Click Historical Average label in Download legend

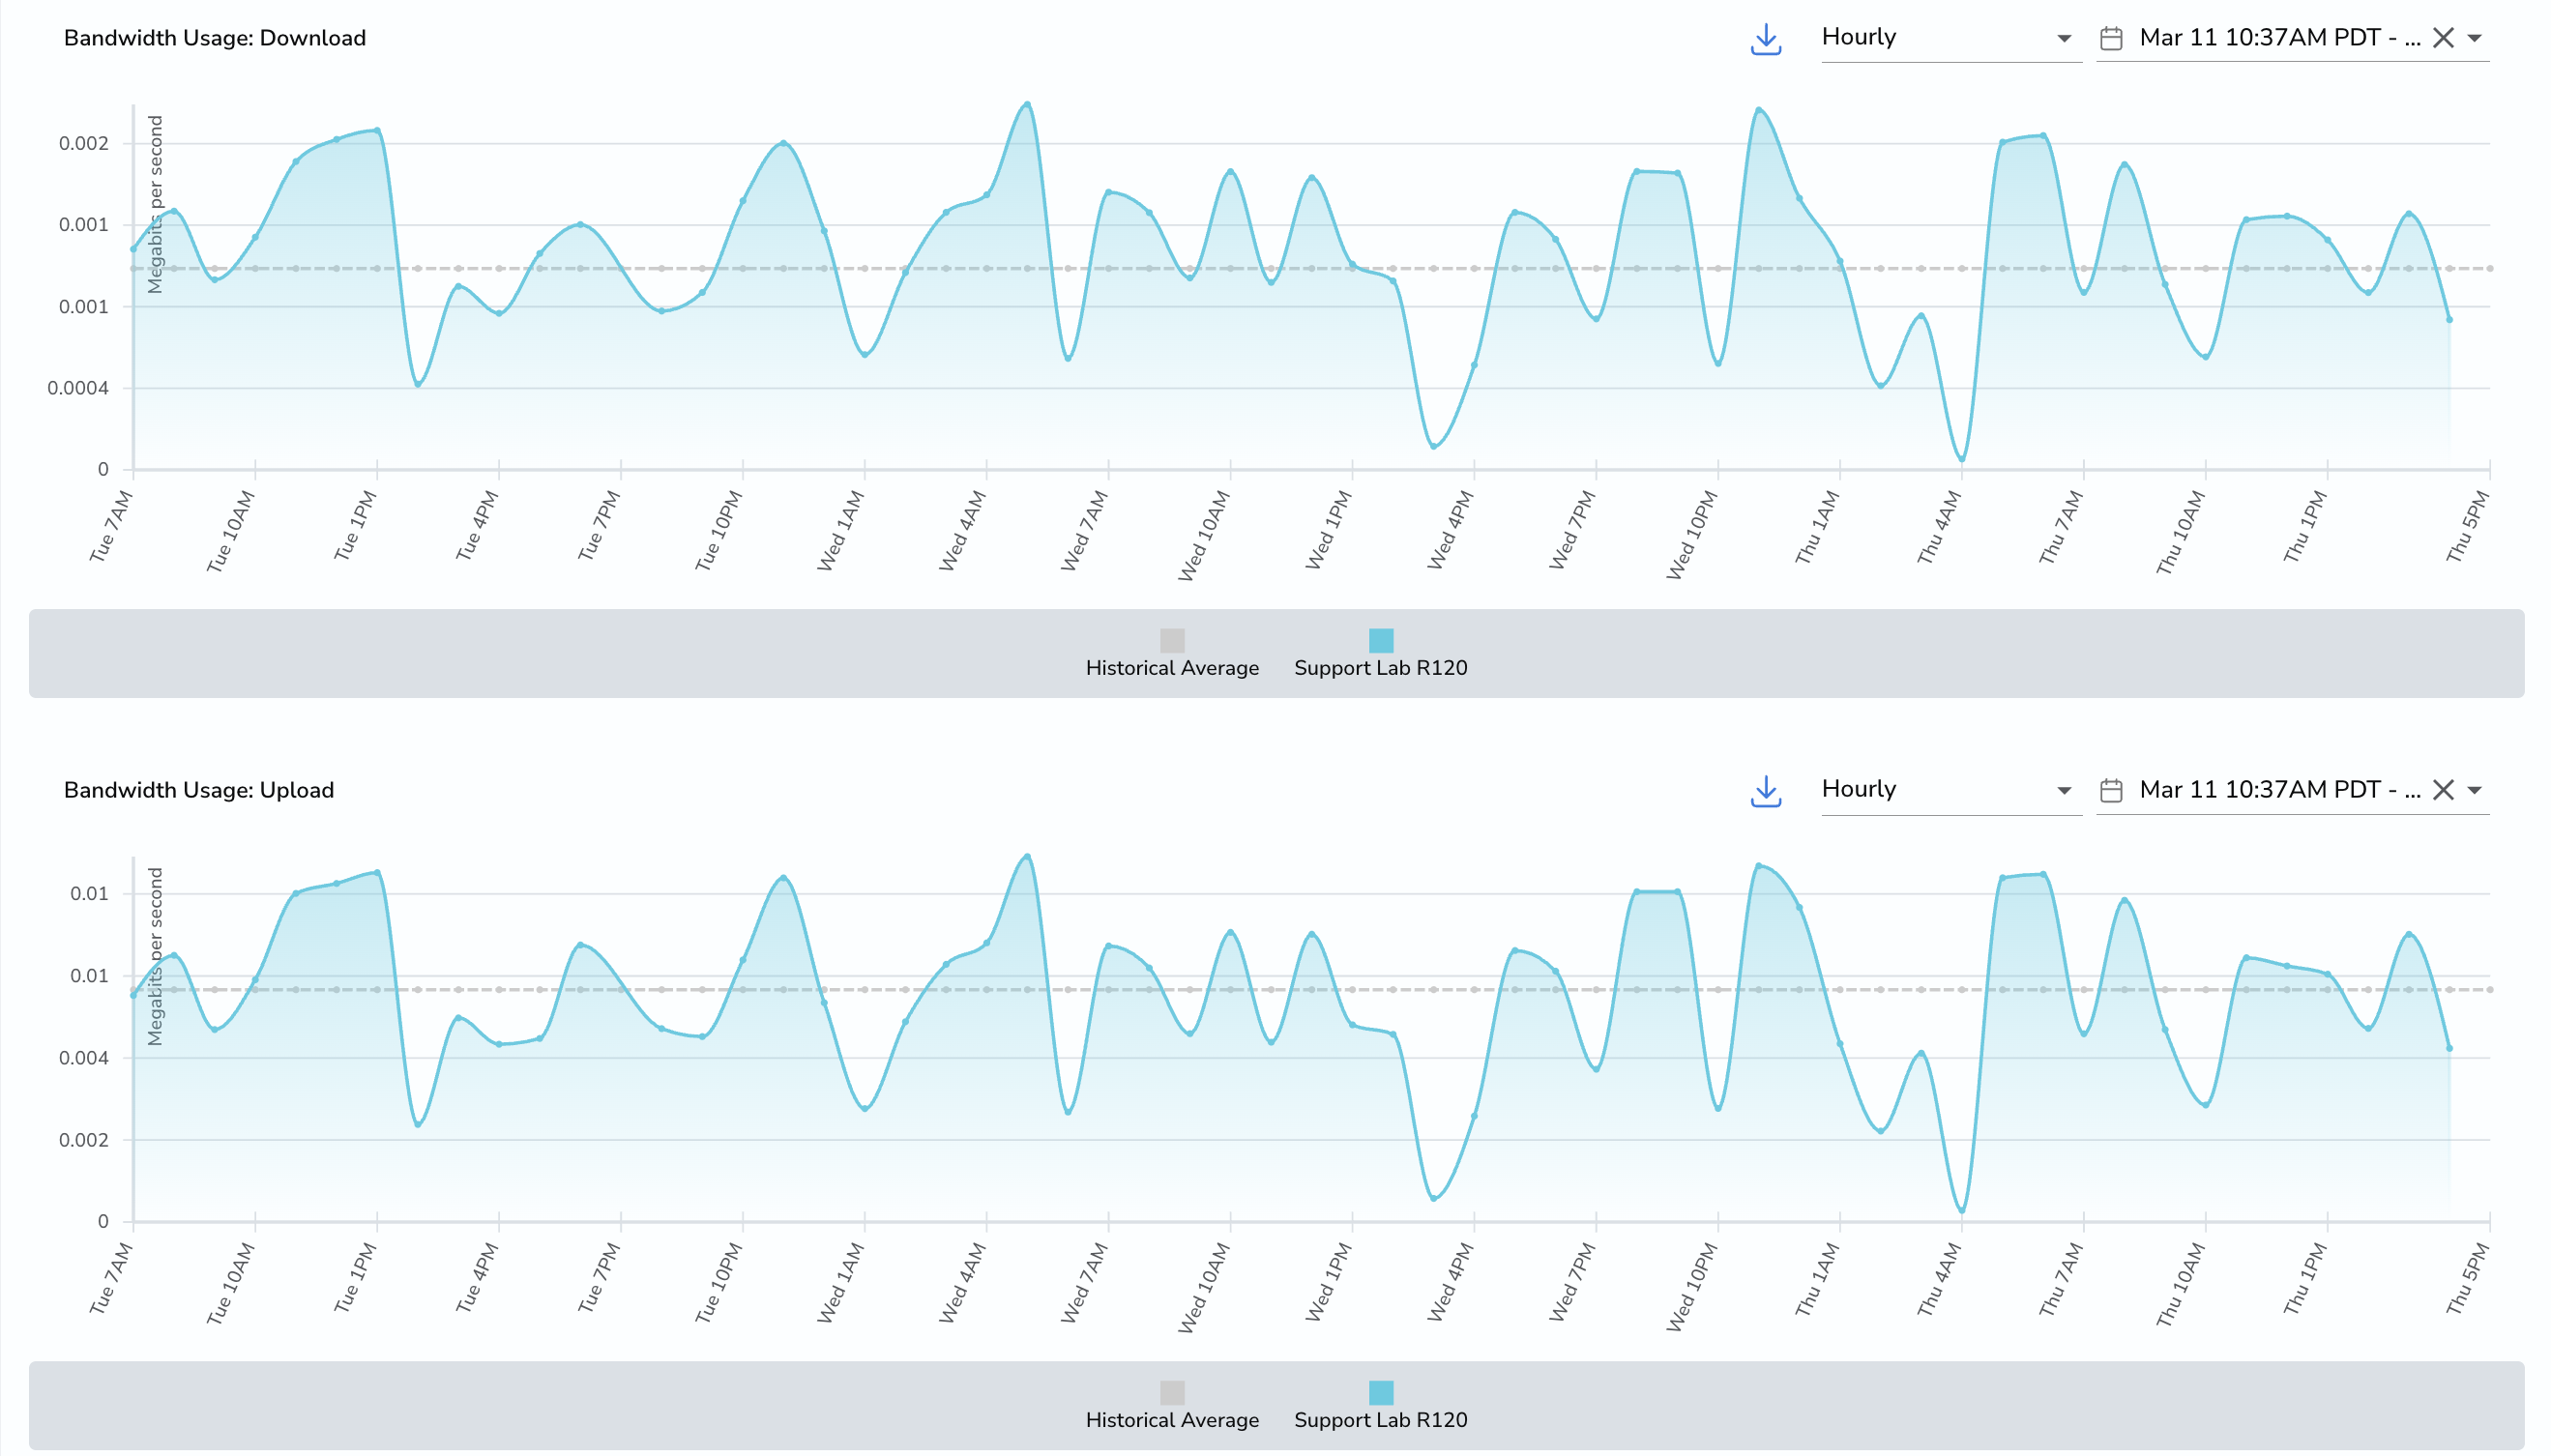pos(1172,668)
